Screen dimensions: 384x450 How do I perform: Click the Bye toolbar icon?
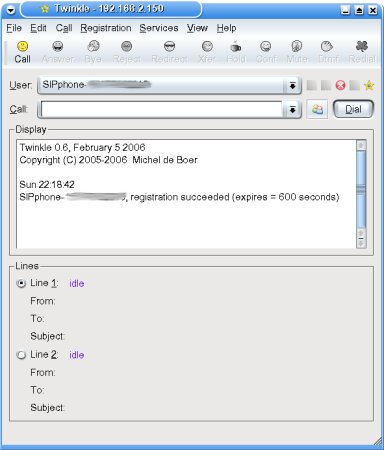coord(93,46)
